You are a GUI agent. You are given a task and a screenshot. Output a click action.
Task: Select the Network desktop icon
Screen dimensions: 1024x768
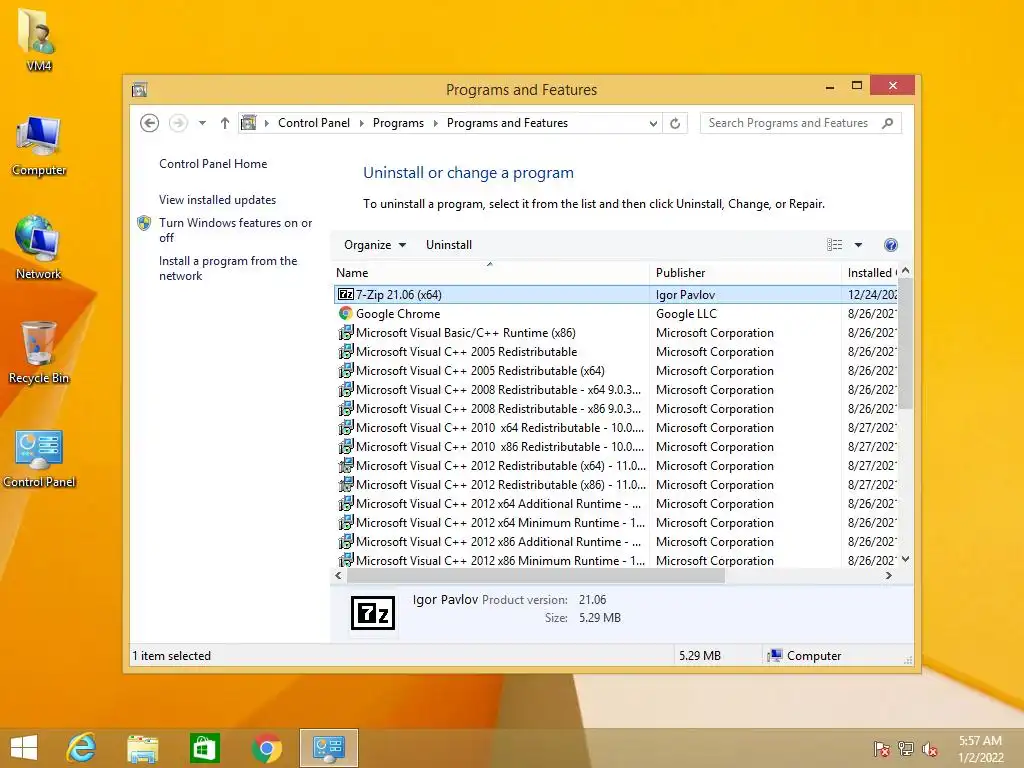coord(38,247)
